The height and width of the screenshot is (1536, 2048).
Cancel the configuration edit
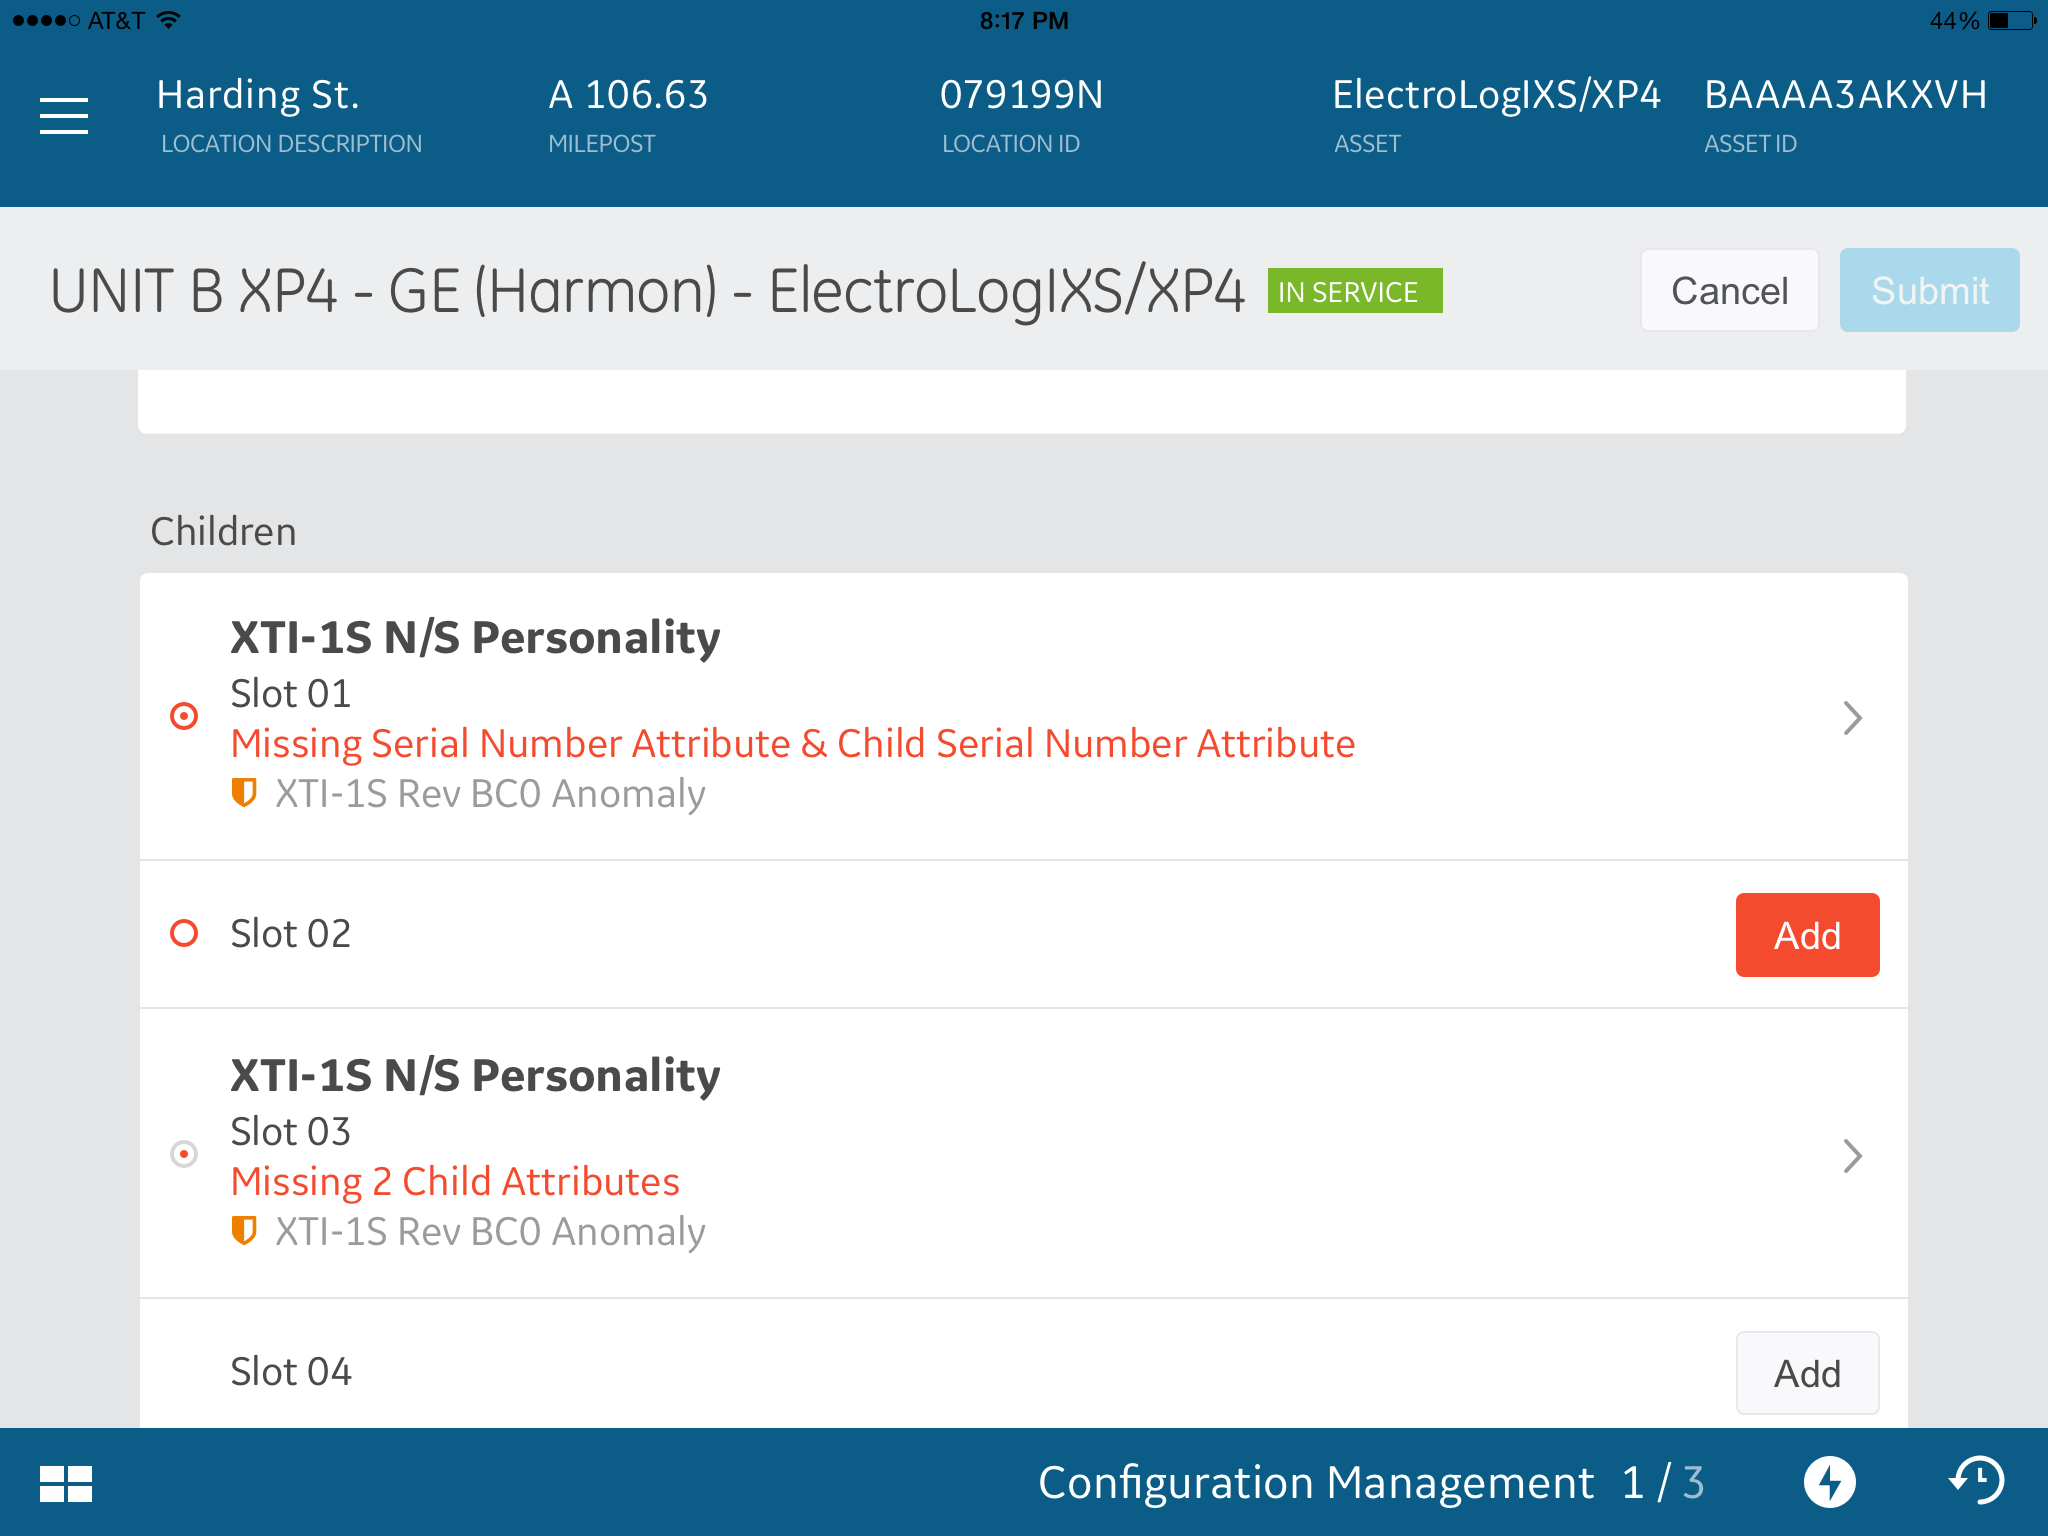(x=1730, y=291)
